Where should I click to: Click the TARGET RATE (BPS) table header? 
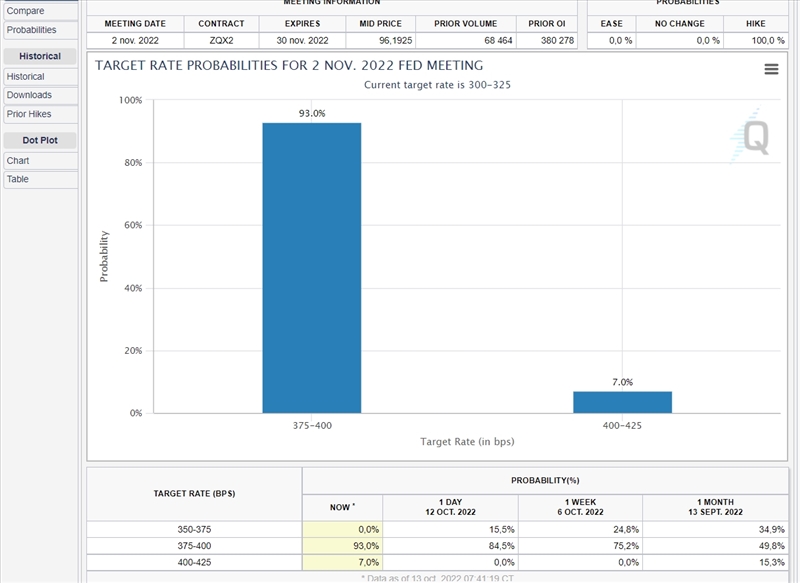(194, 494)
